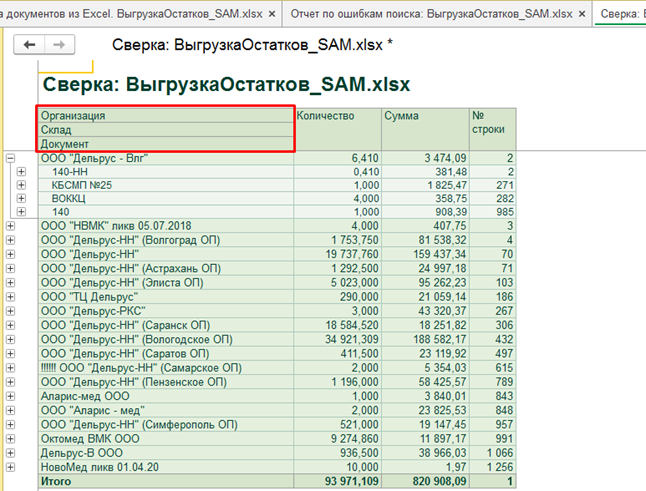Expand the 140-НН warehouse row
The height and width of the screenshot is (491, 646).
21,172
